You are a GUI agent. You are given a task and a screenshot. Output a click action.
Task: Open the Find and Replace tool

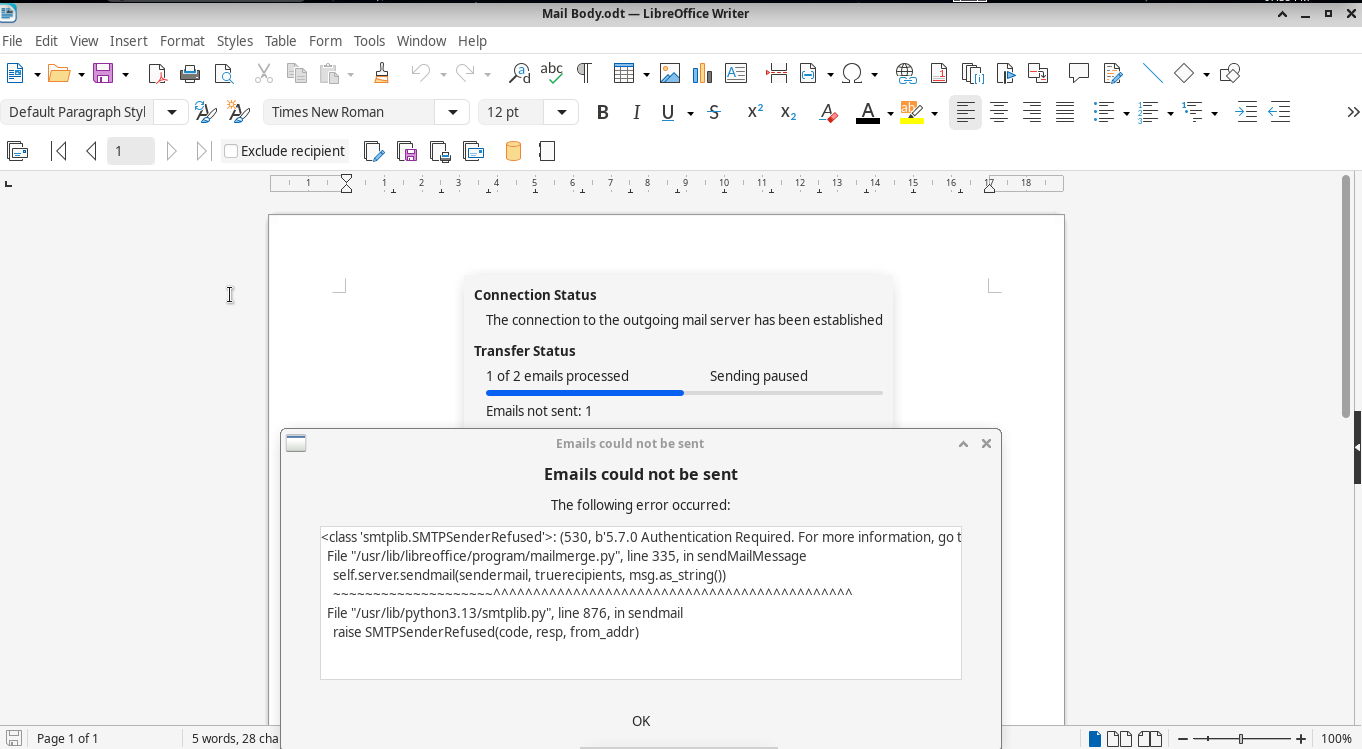tap(520, 73)
